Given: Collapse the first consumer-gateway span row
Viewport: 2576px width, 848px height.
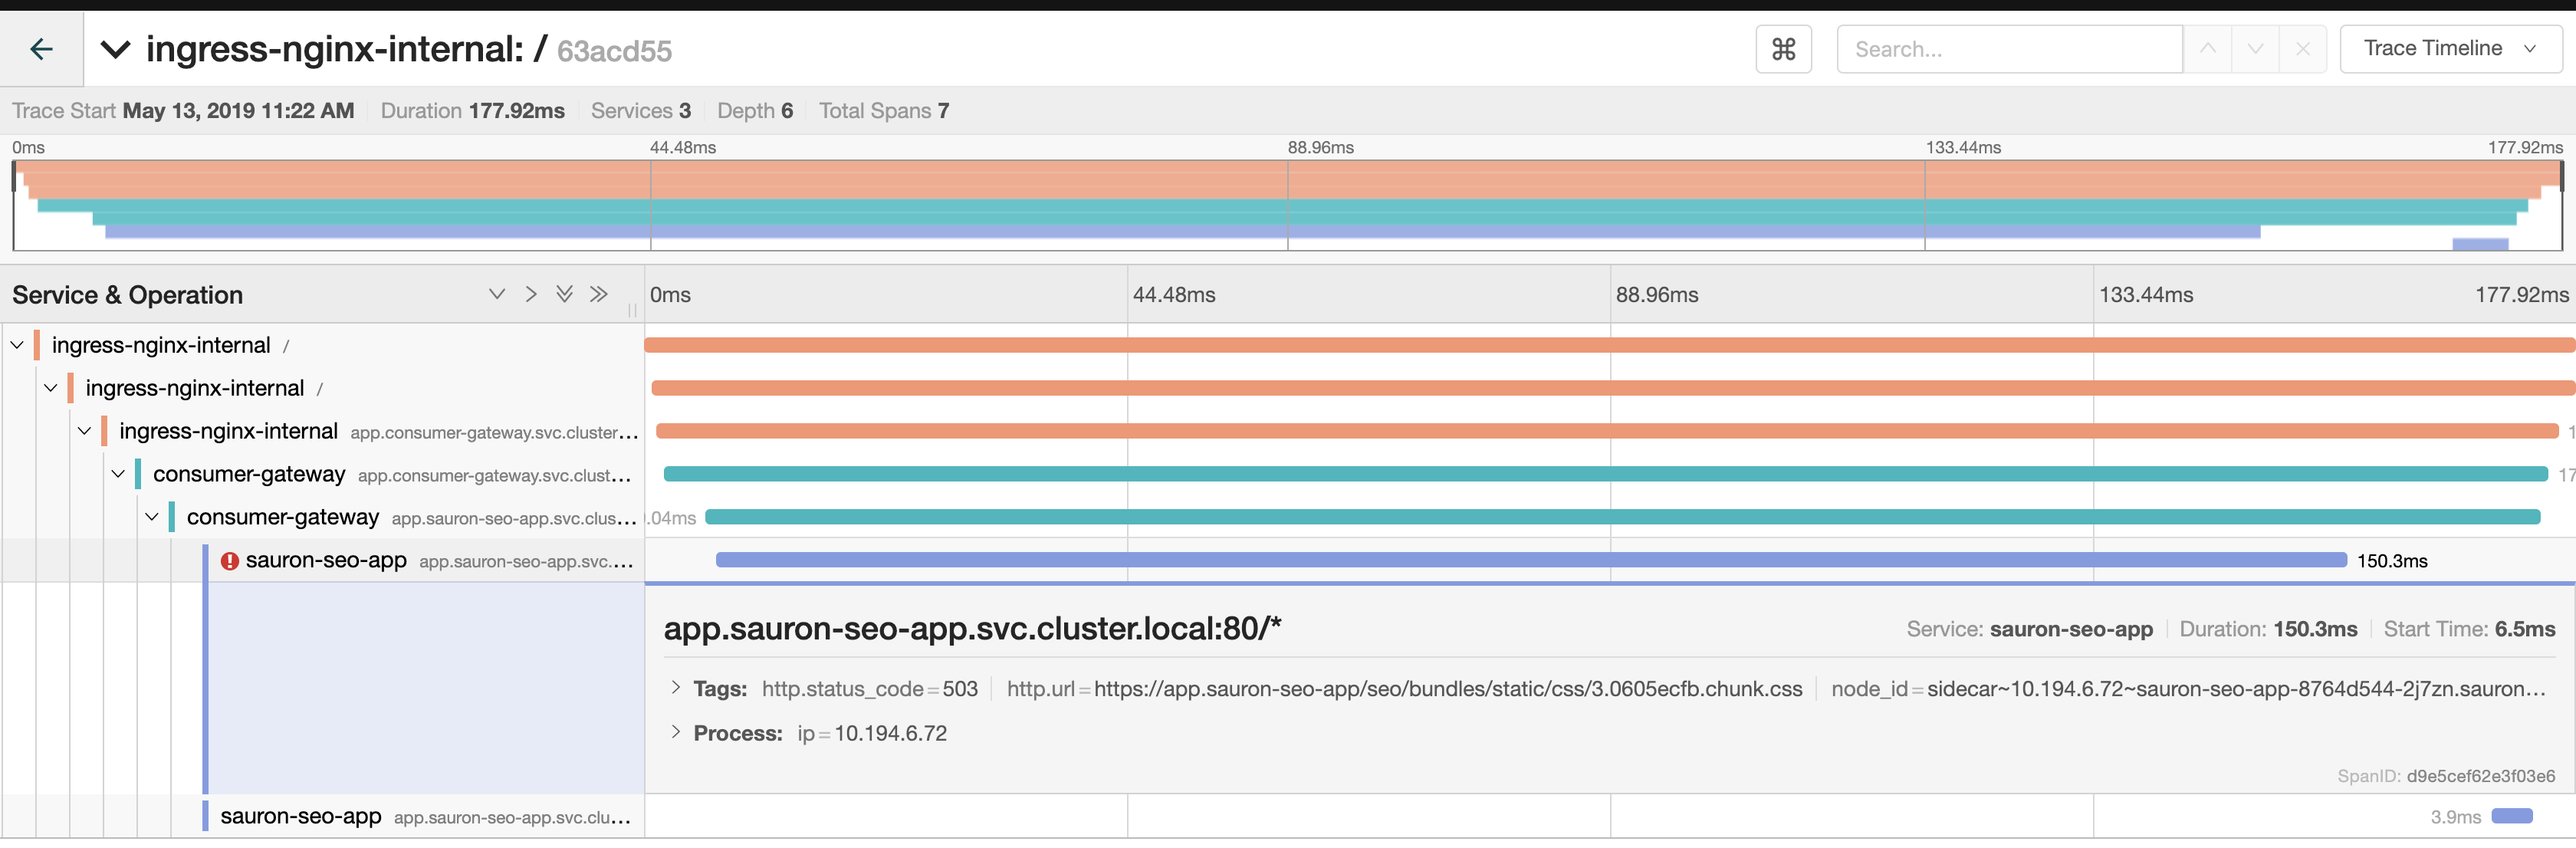Looking at the screenshot, I should point(118,474).
